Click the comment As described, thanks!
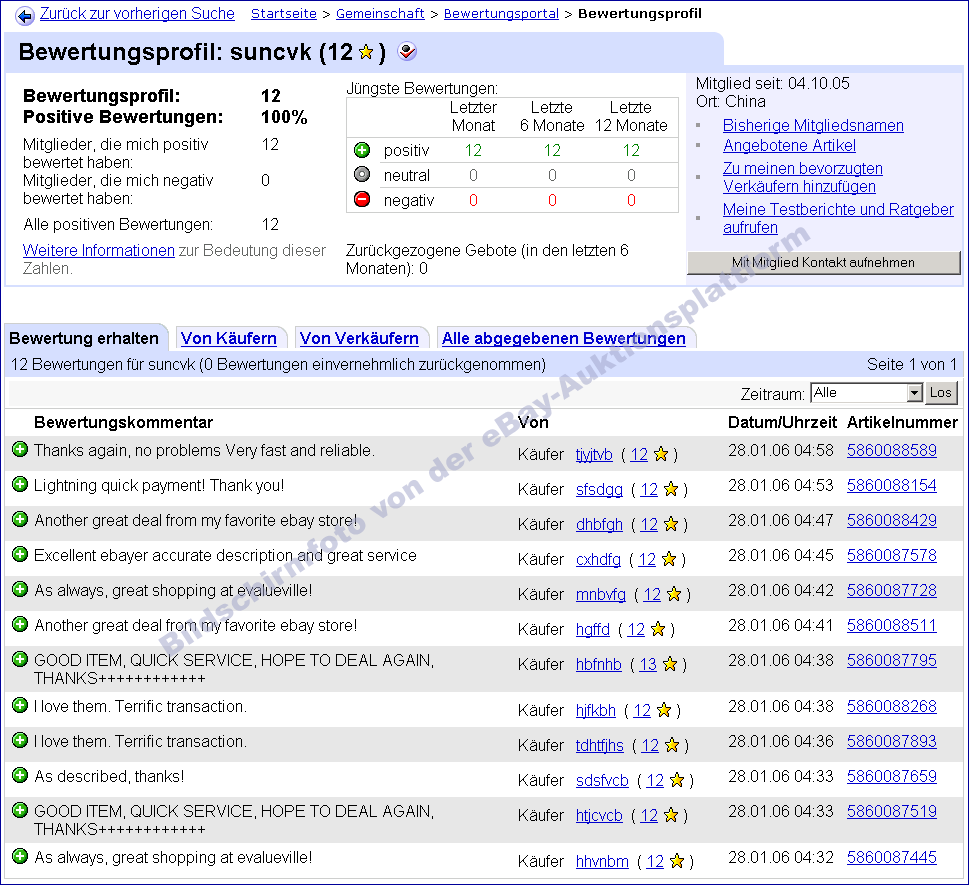 pyautogui.click(x=109, y=776)
